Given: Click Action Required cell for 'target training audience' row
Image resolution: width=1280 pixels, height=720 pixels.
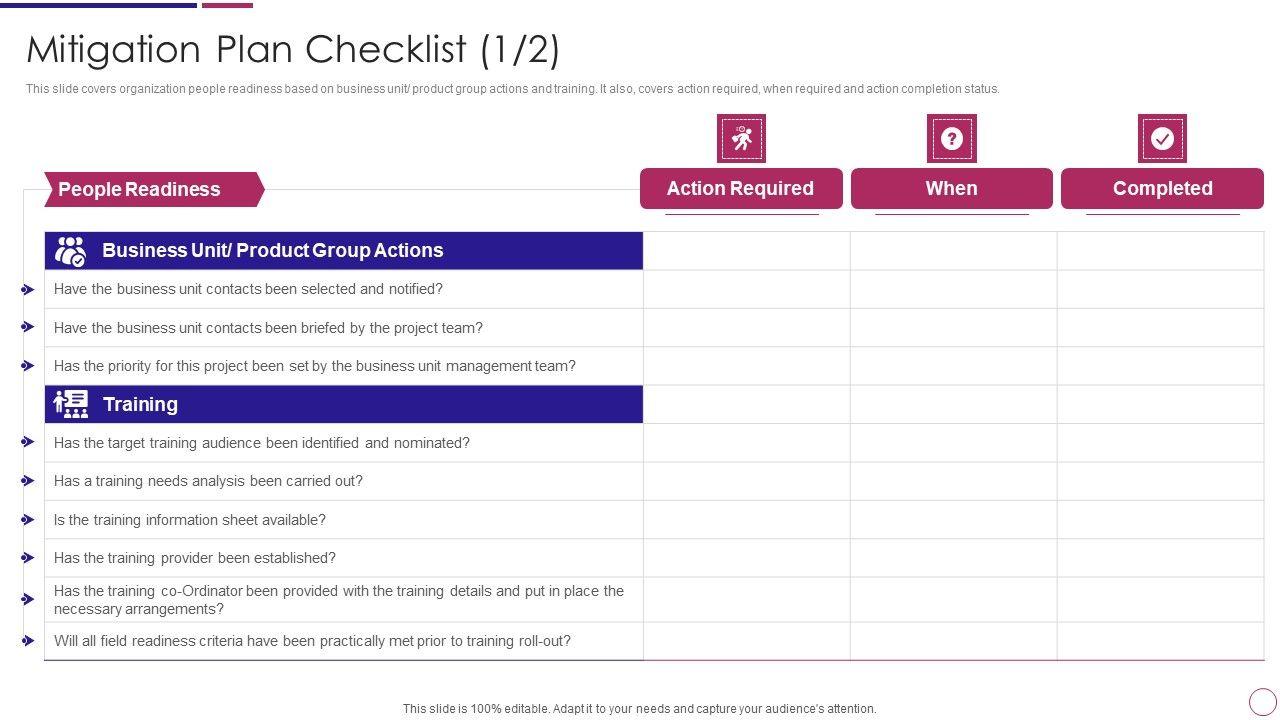Looking at the screenshot, I should point(746,443).
